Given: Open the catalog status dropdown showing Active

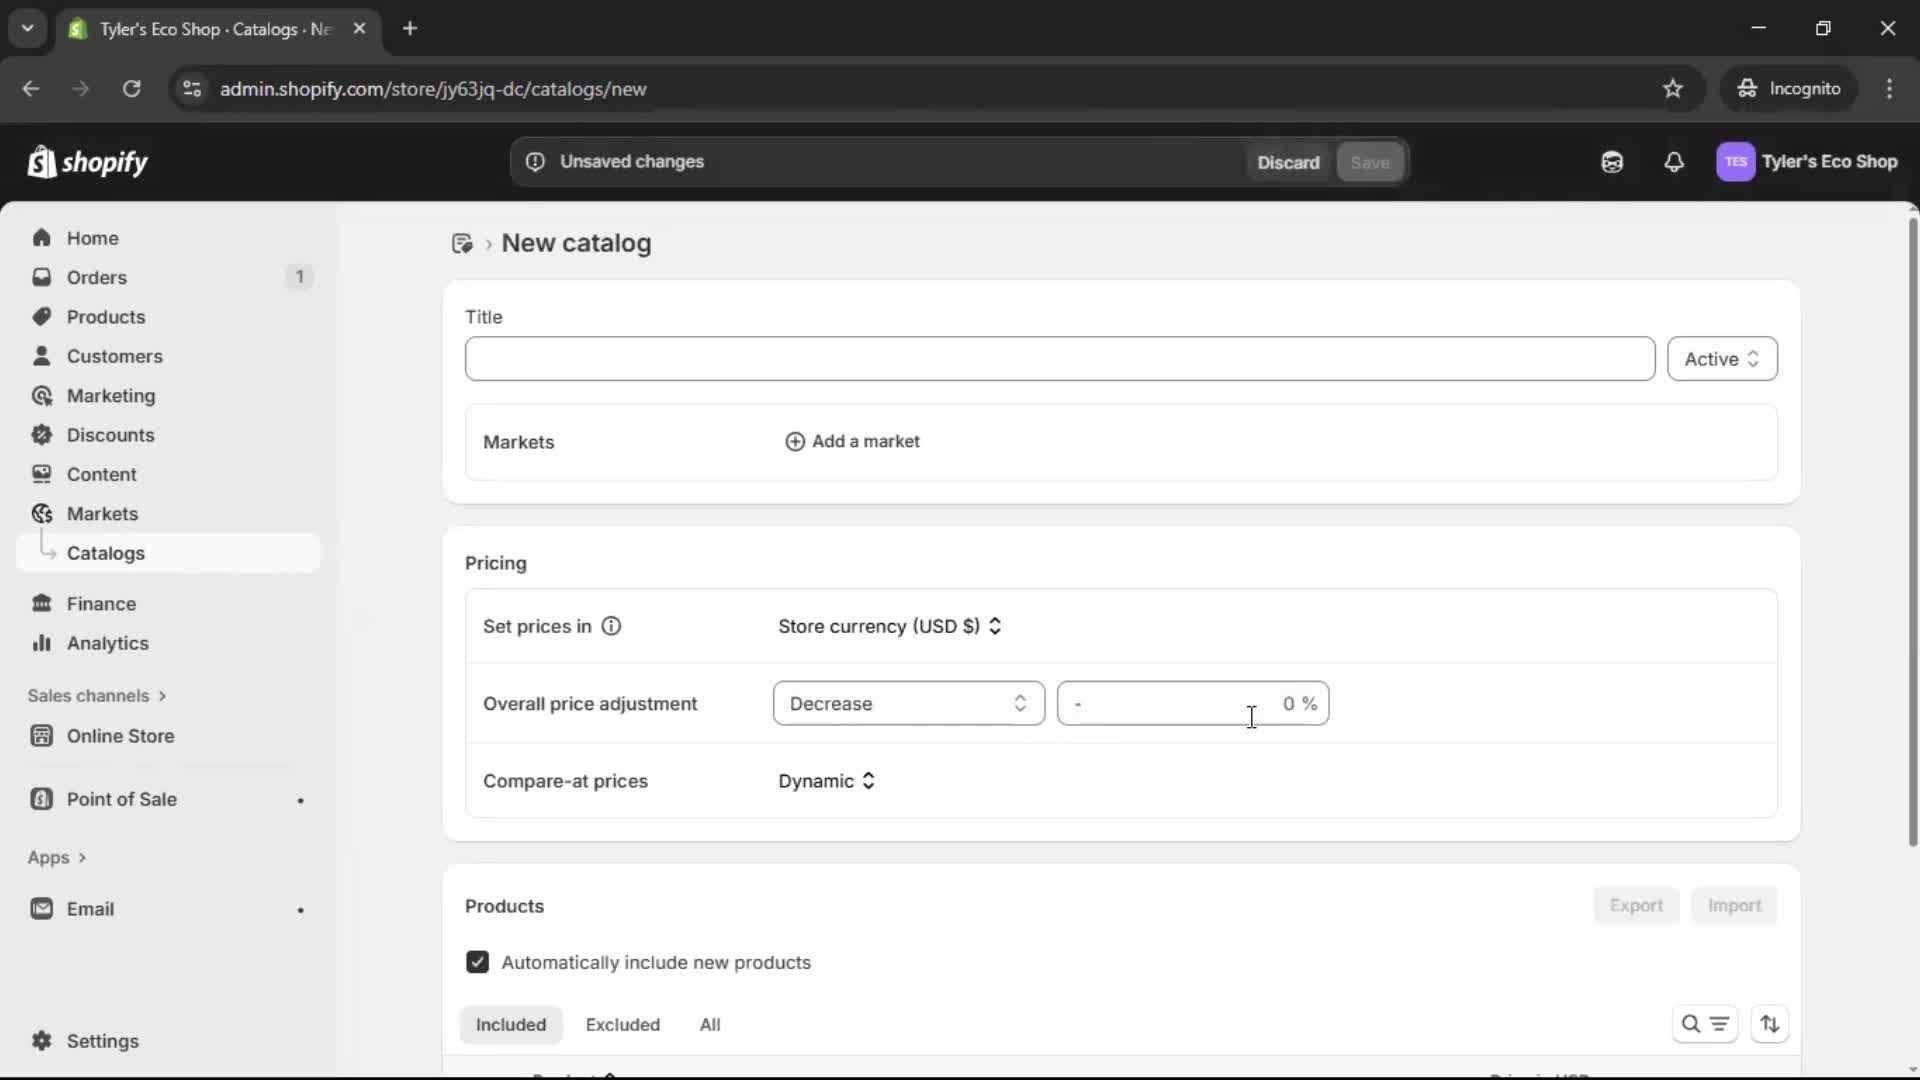Looking at the screenshot, I should point(1722,358).
